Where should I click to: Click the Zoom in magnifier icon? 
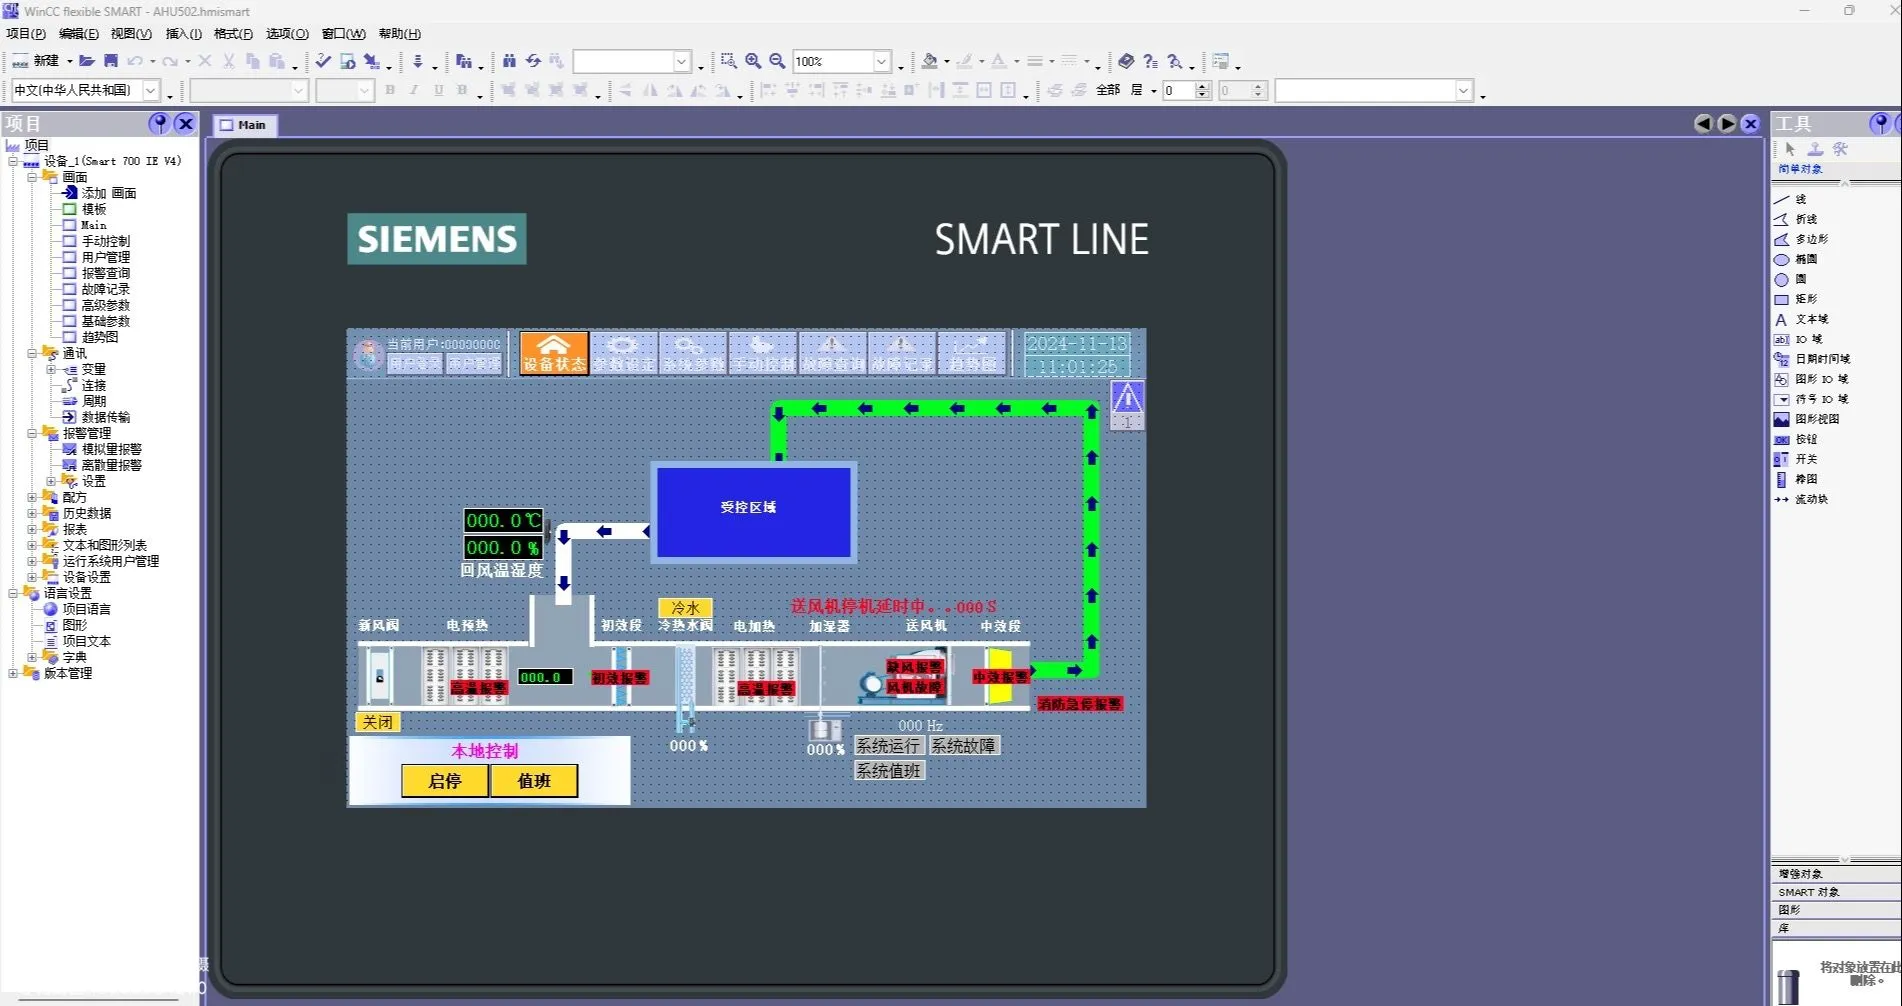(753, 61)
